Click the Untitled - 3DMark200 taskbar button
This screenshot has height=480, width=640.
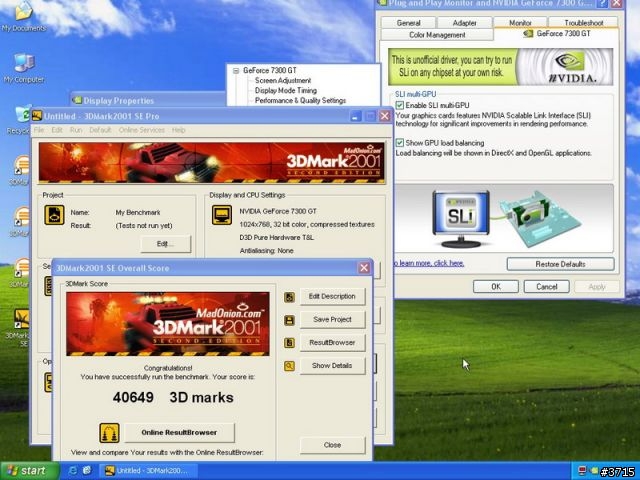[149, 471]
